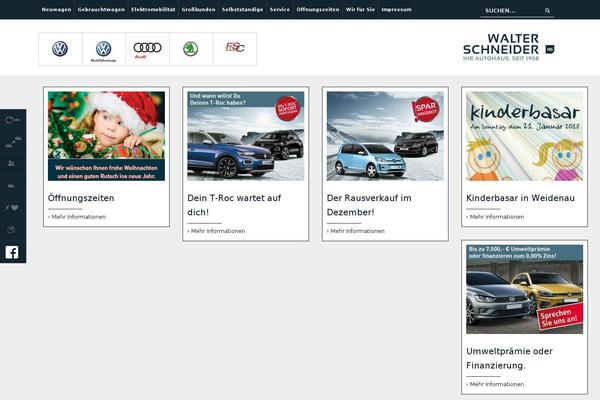
Task: Open Mehr Informationen under Rausverkauf card
Action: [x=355, y=231]
